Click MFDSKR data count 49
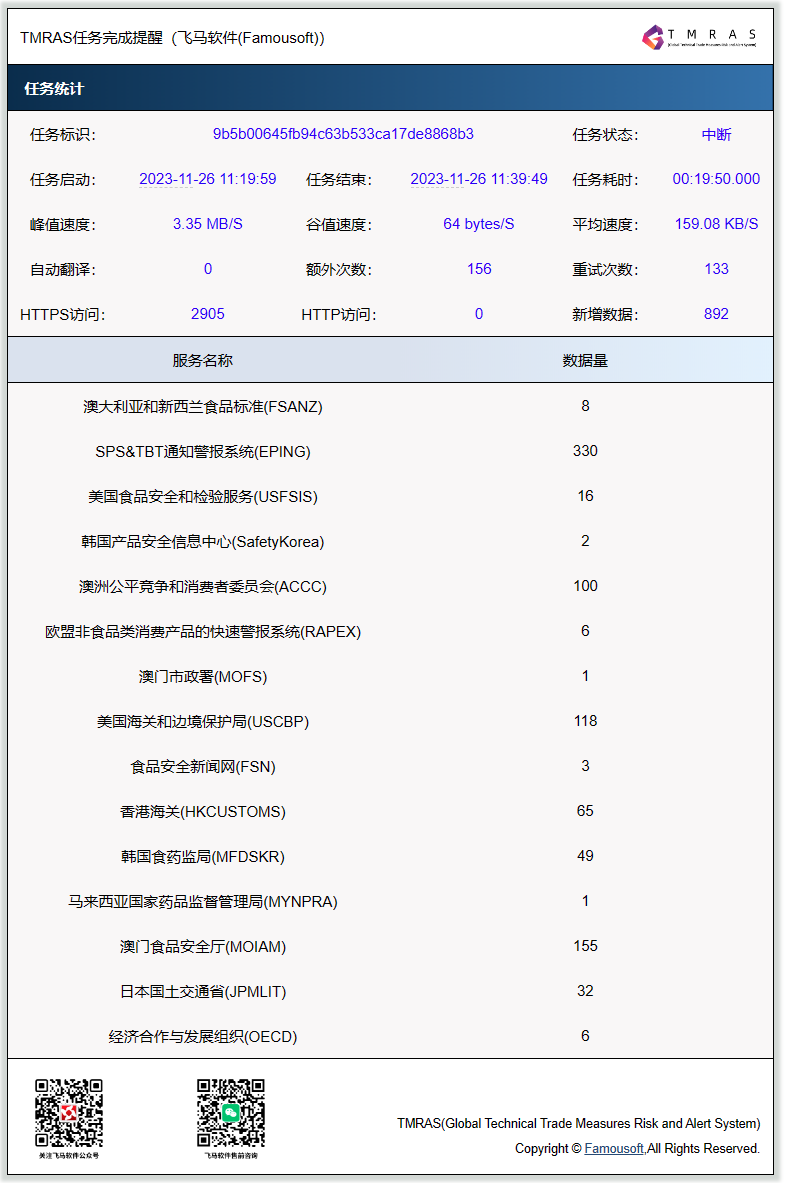 coord(585,856)
